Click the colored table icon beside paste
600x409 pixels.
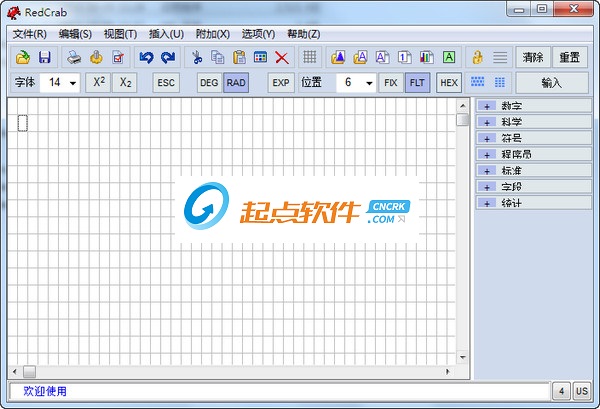click(x=261, y=57)
